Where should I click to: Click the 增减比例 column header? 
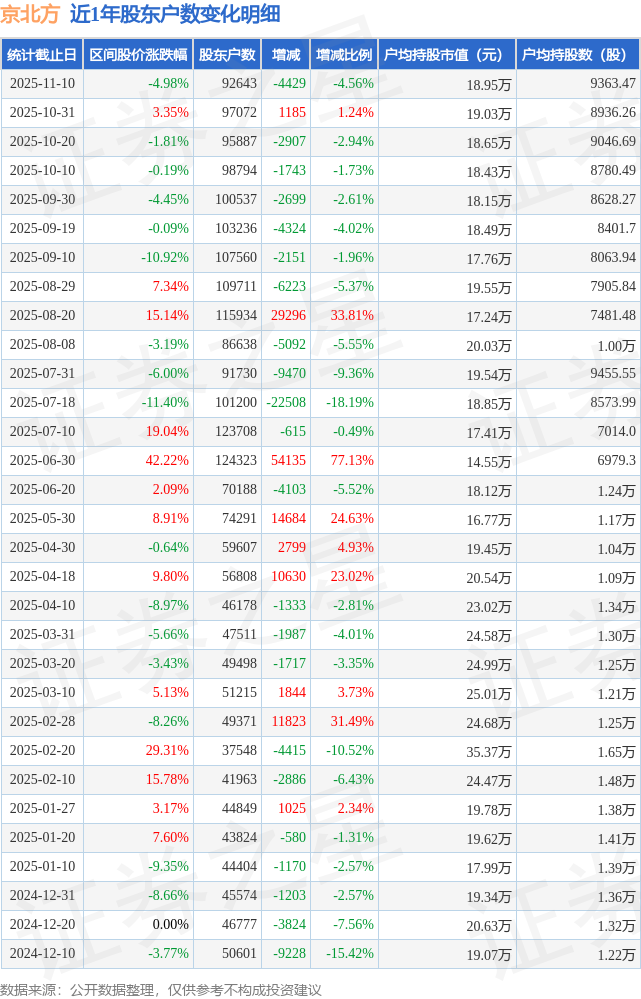343,55
